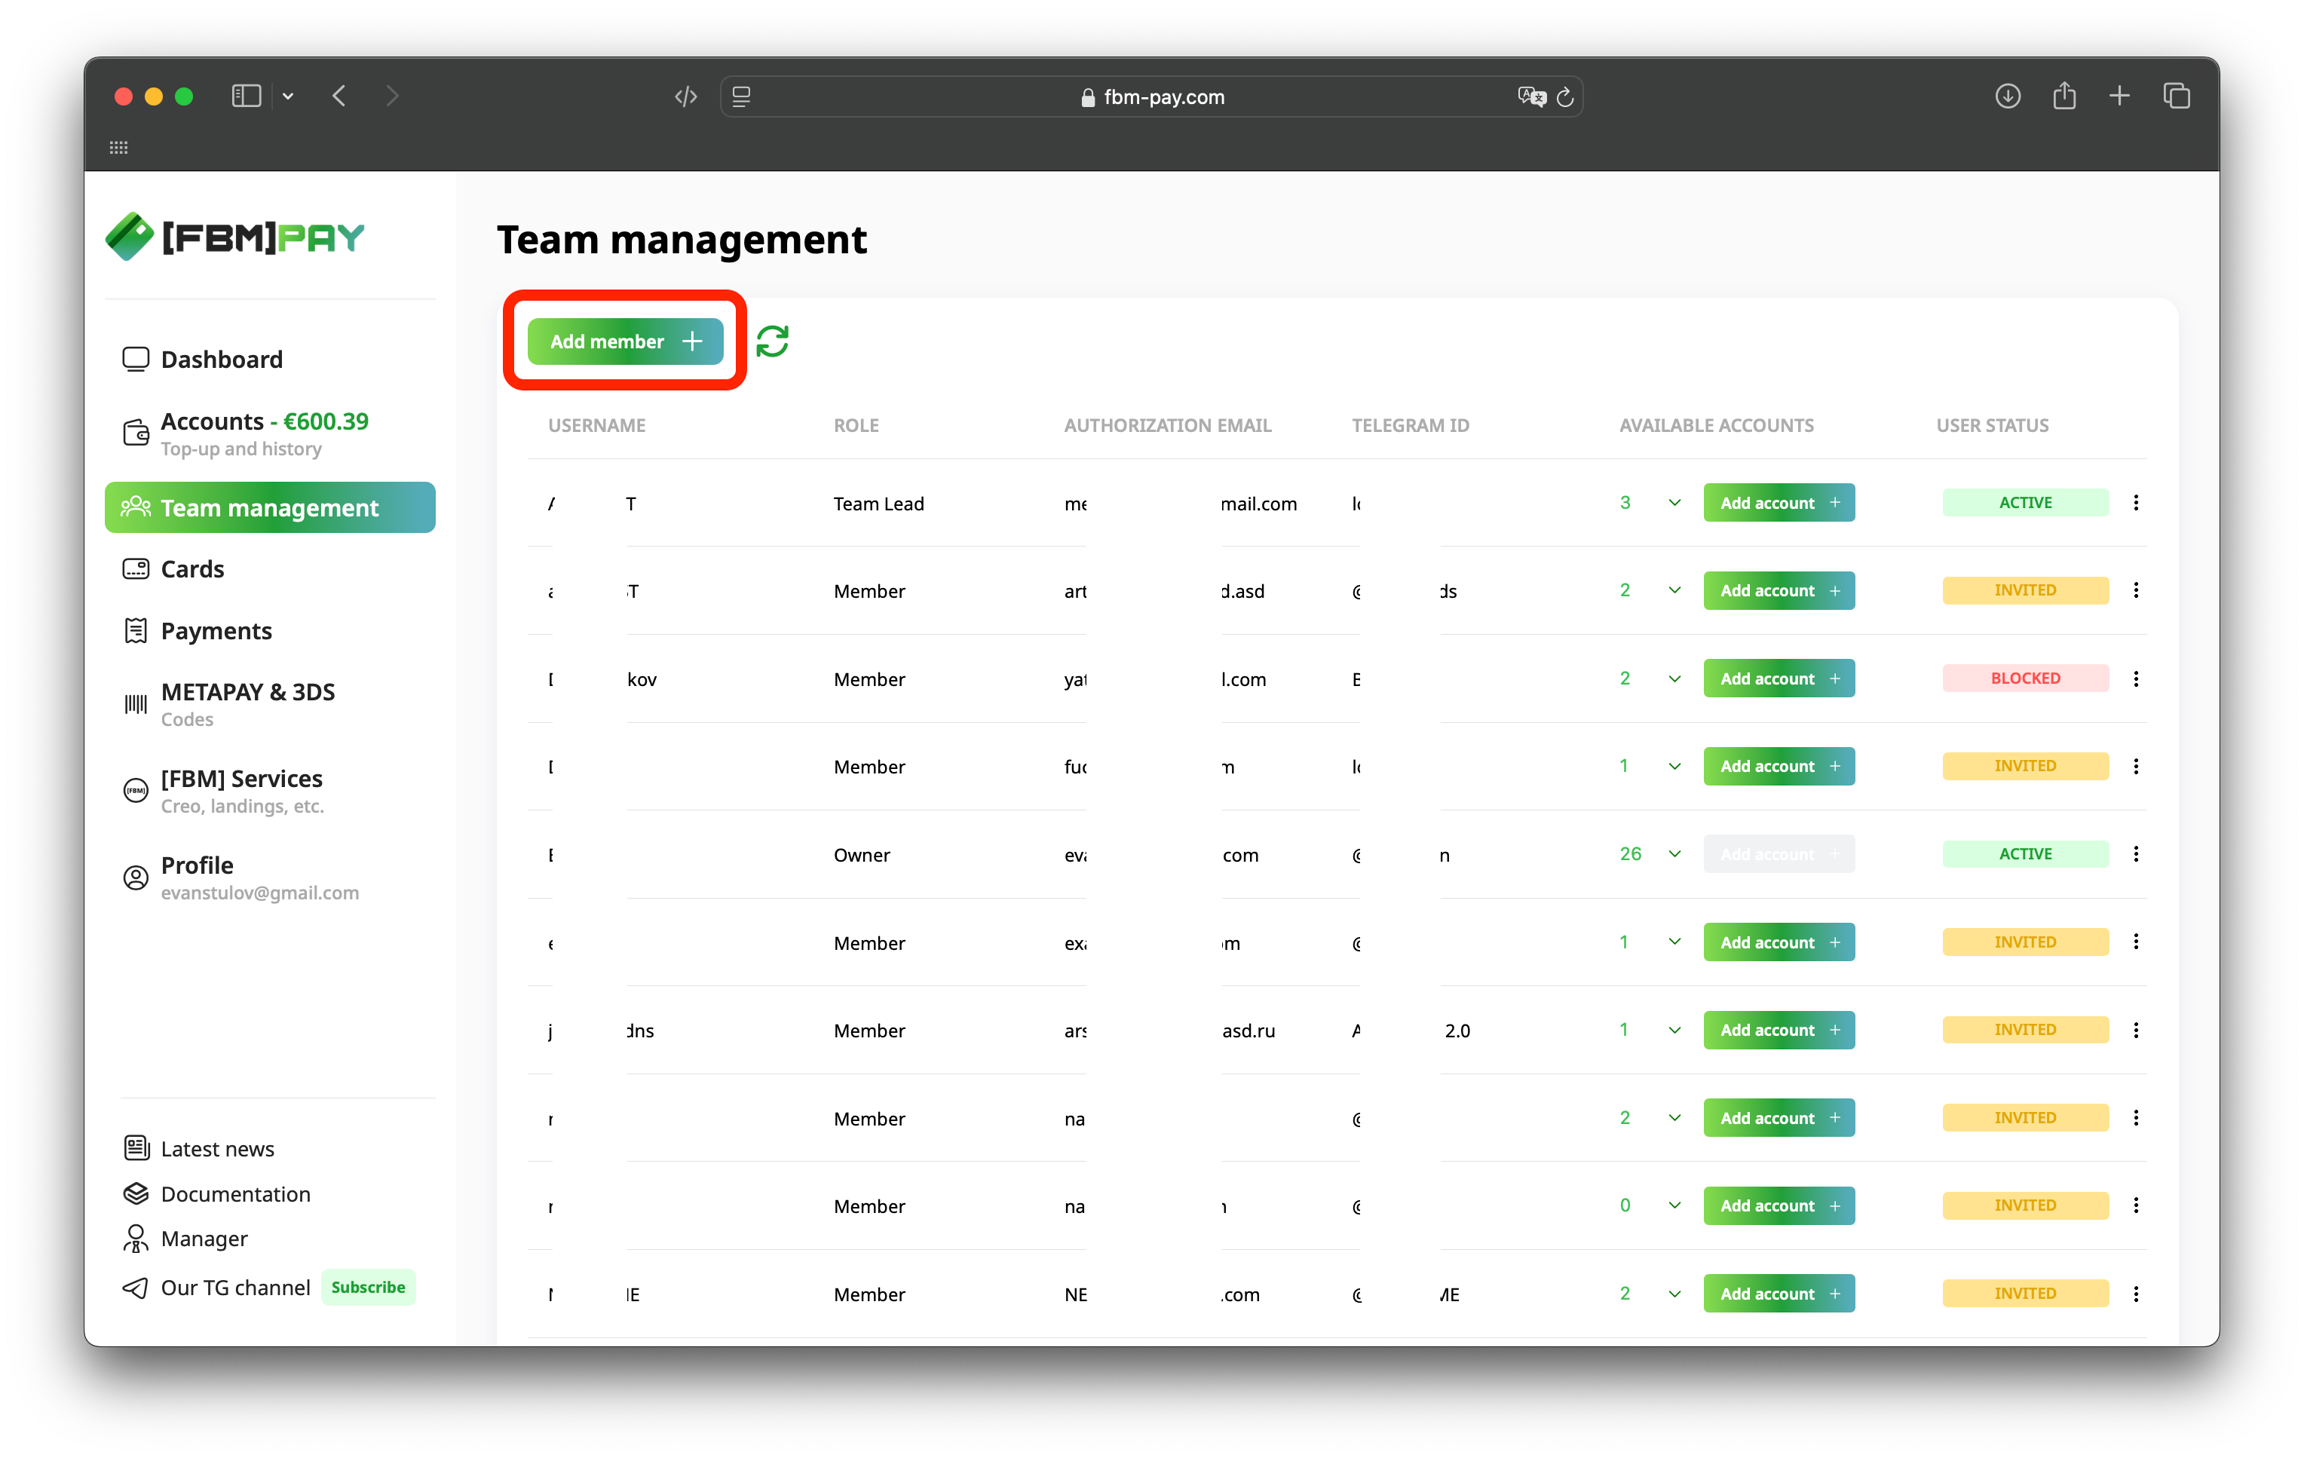Open three-dot menu for the BLOCKED user
This screenshot has height=1458, width=2304.
[x=2136, y=679]
